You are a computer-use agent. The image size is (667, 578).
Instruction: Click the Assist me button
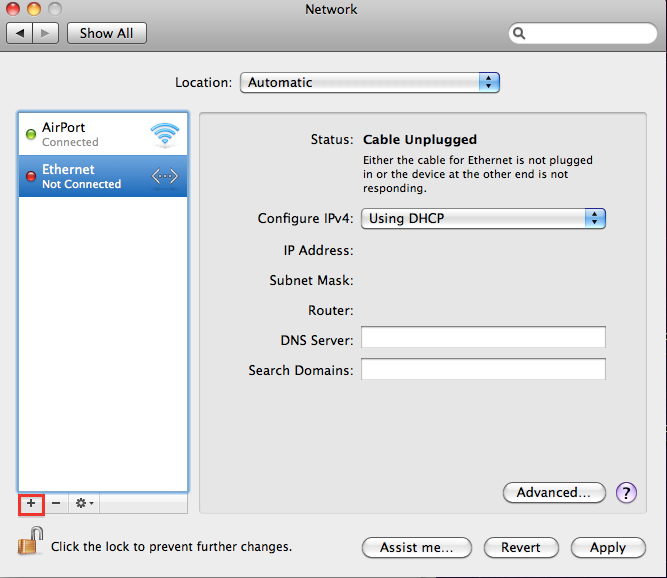pyautogui.click(x=416, y=547)
